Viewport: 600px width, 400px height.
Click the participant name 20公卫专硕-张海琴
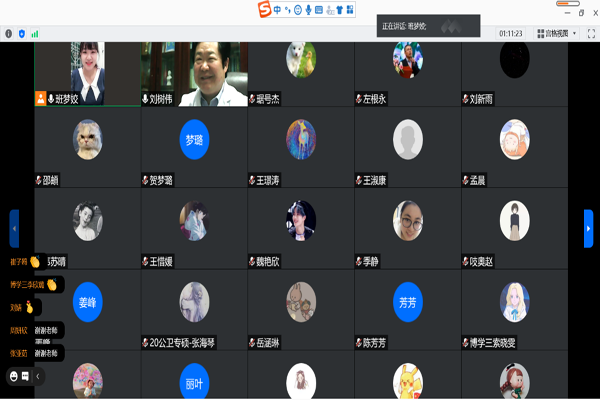(x=182, y=343)
